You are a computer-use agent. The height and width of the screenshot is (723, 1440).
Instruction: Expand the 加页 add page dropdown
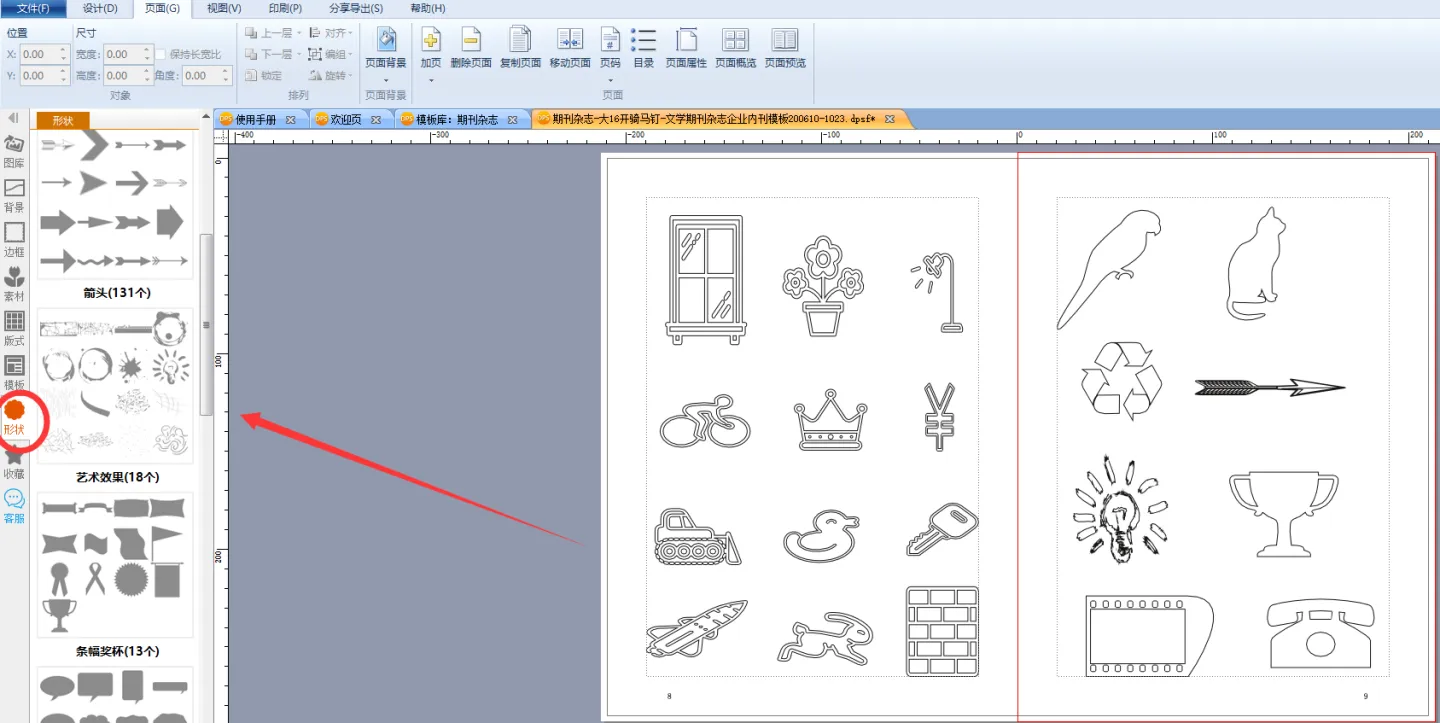tap(431, 80)
